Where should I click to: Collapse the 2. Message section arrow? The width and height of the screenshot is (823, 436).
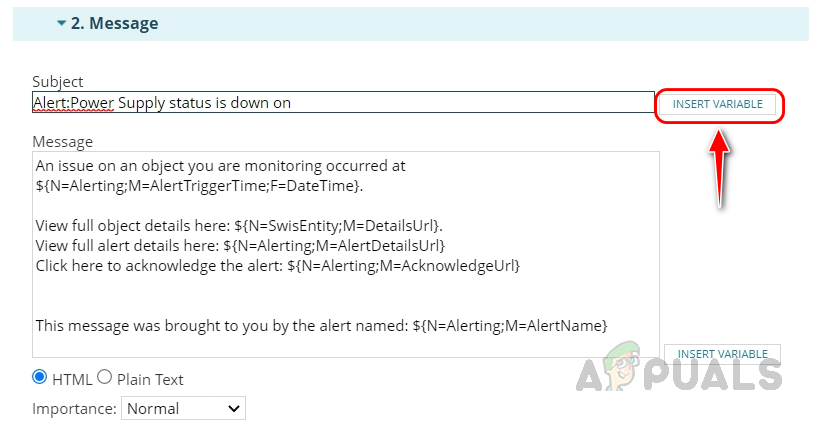61,23
